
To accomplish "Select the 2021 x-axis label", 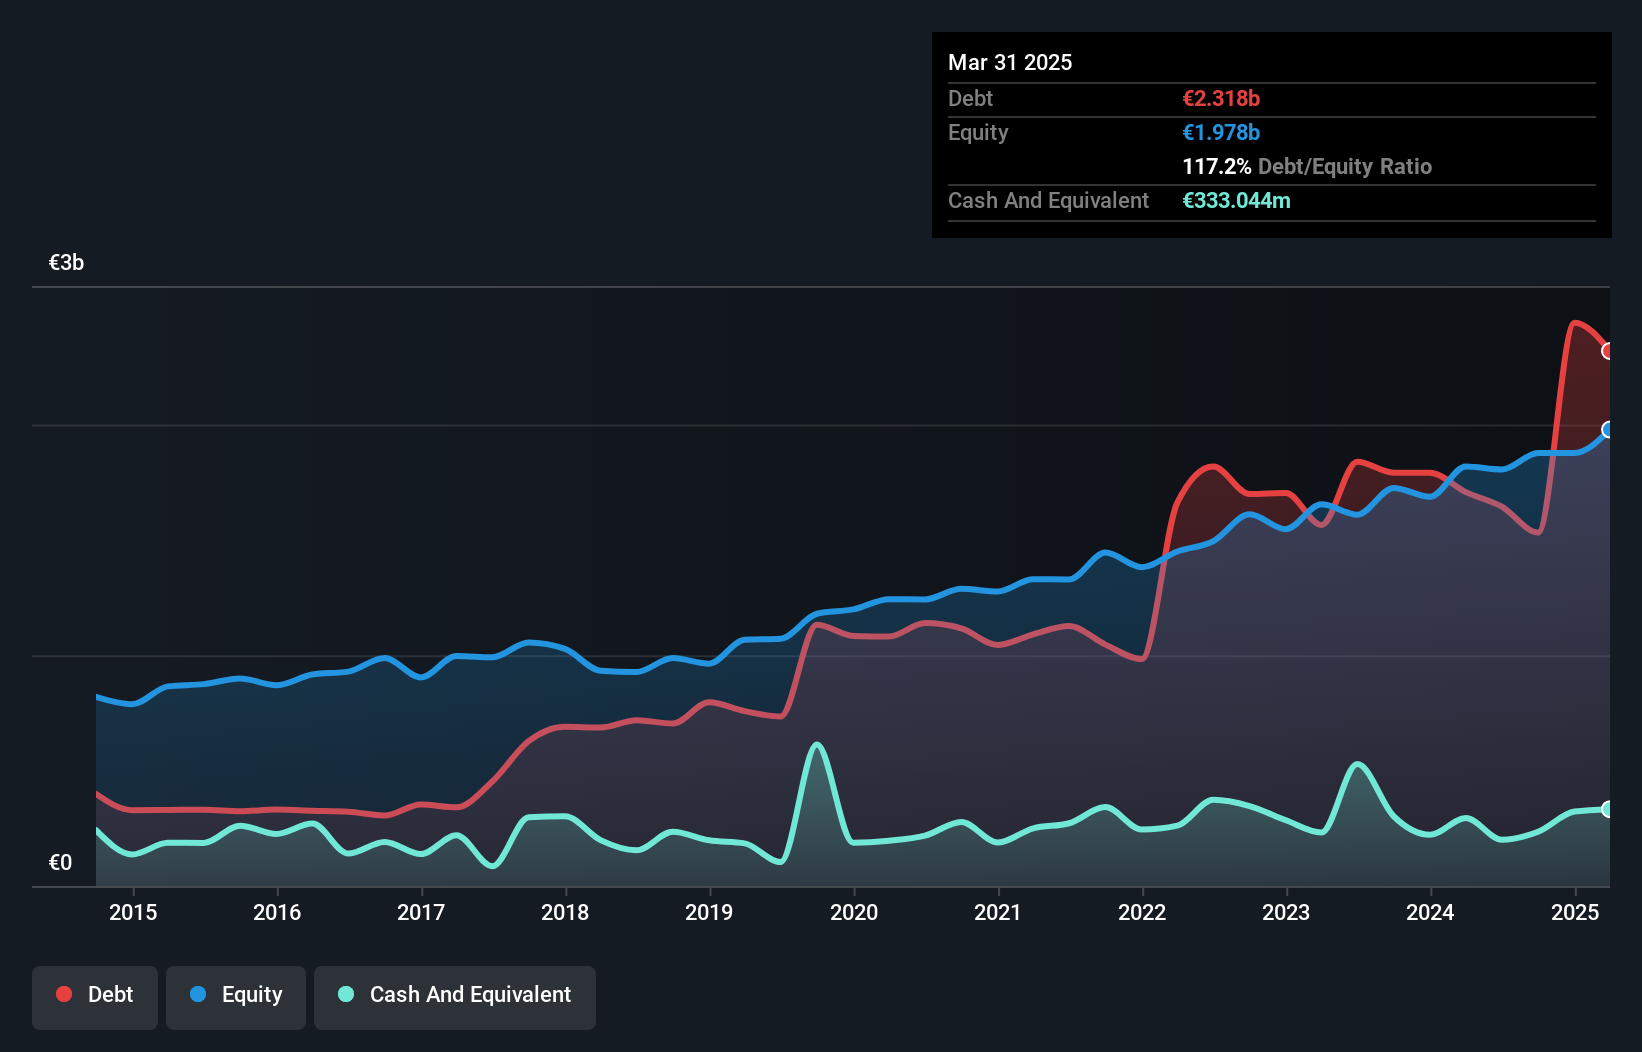I will tap(998, 912).
